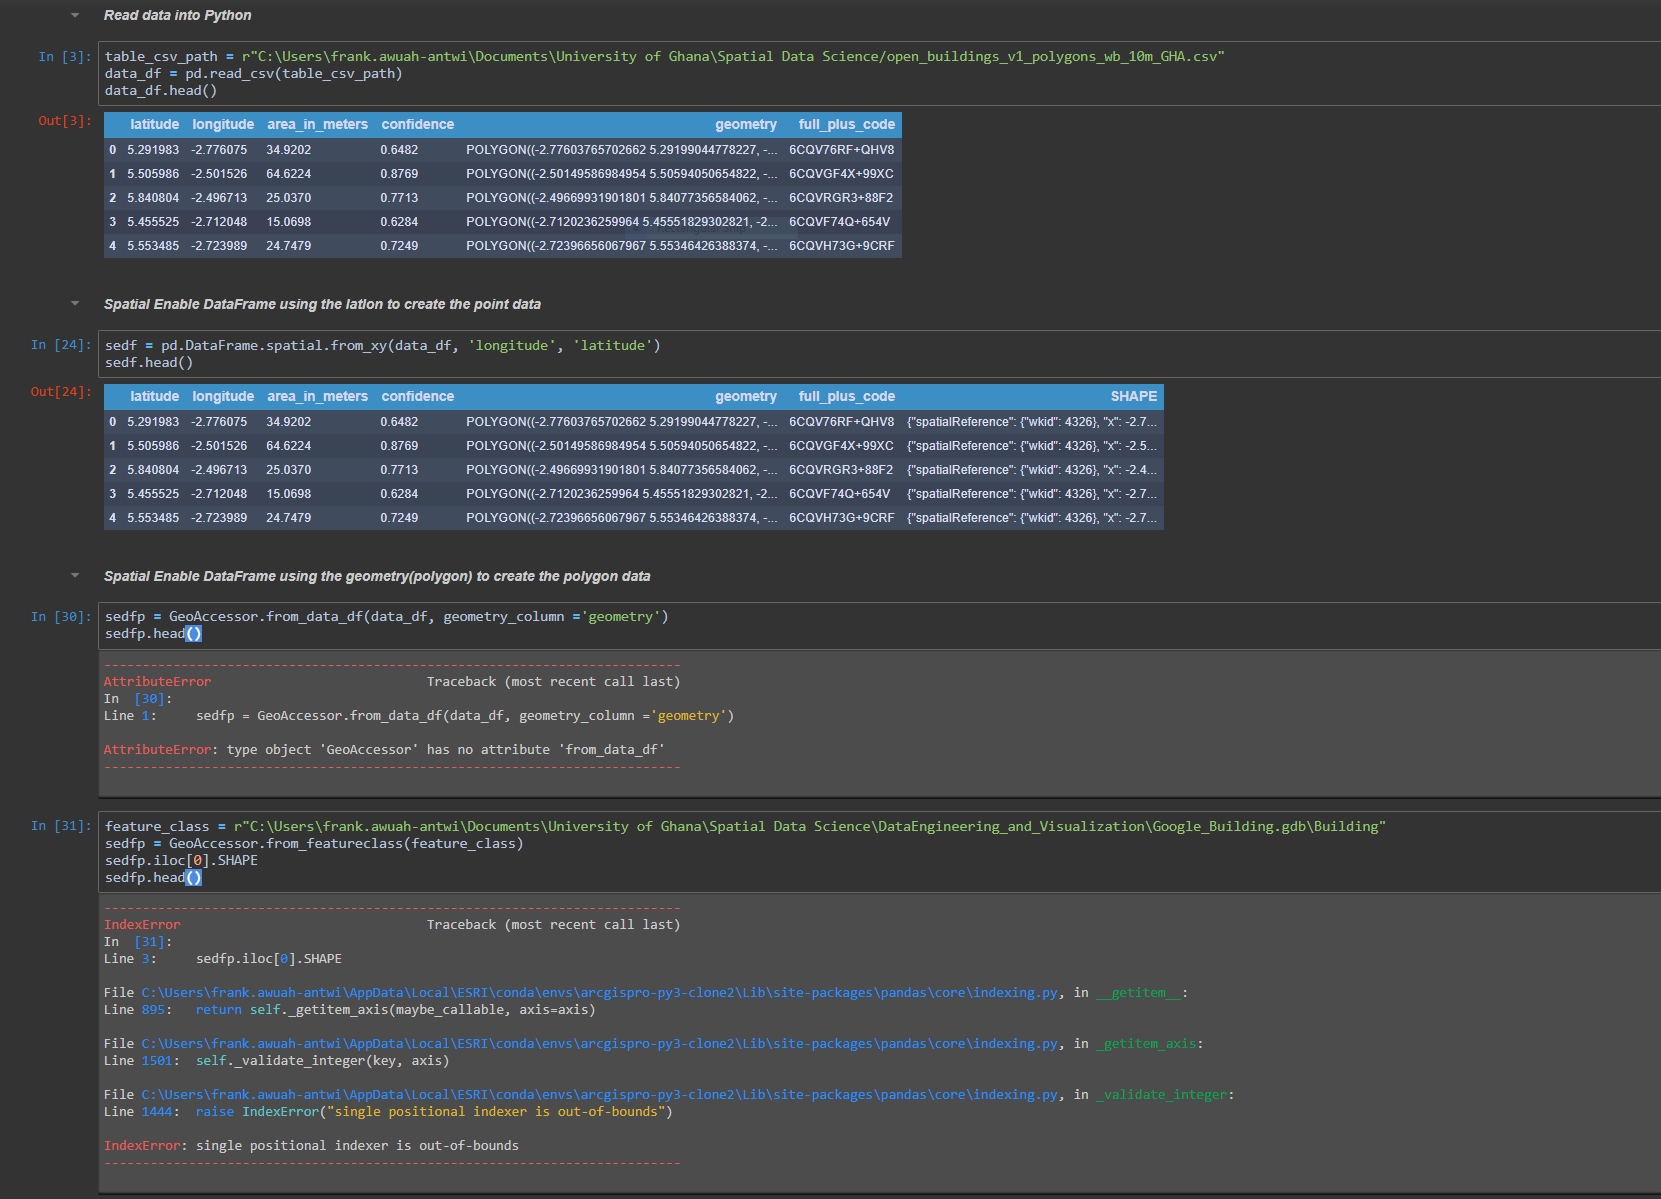Screen dimensions: 1661x1199
Task: Click the Out[24] output prompt
Action: pos(61,391)
